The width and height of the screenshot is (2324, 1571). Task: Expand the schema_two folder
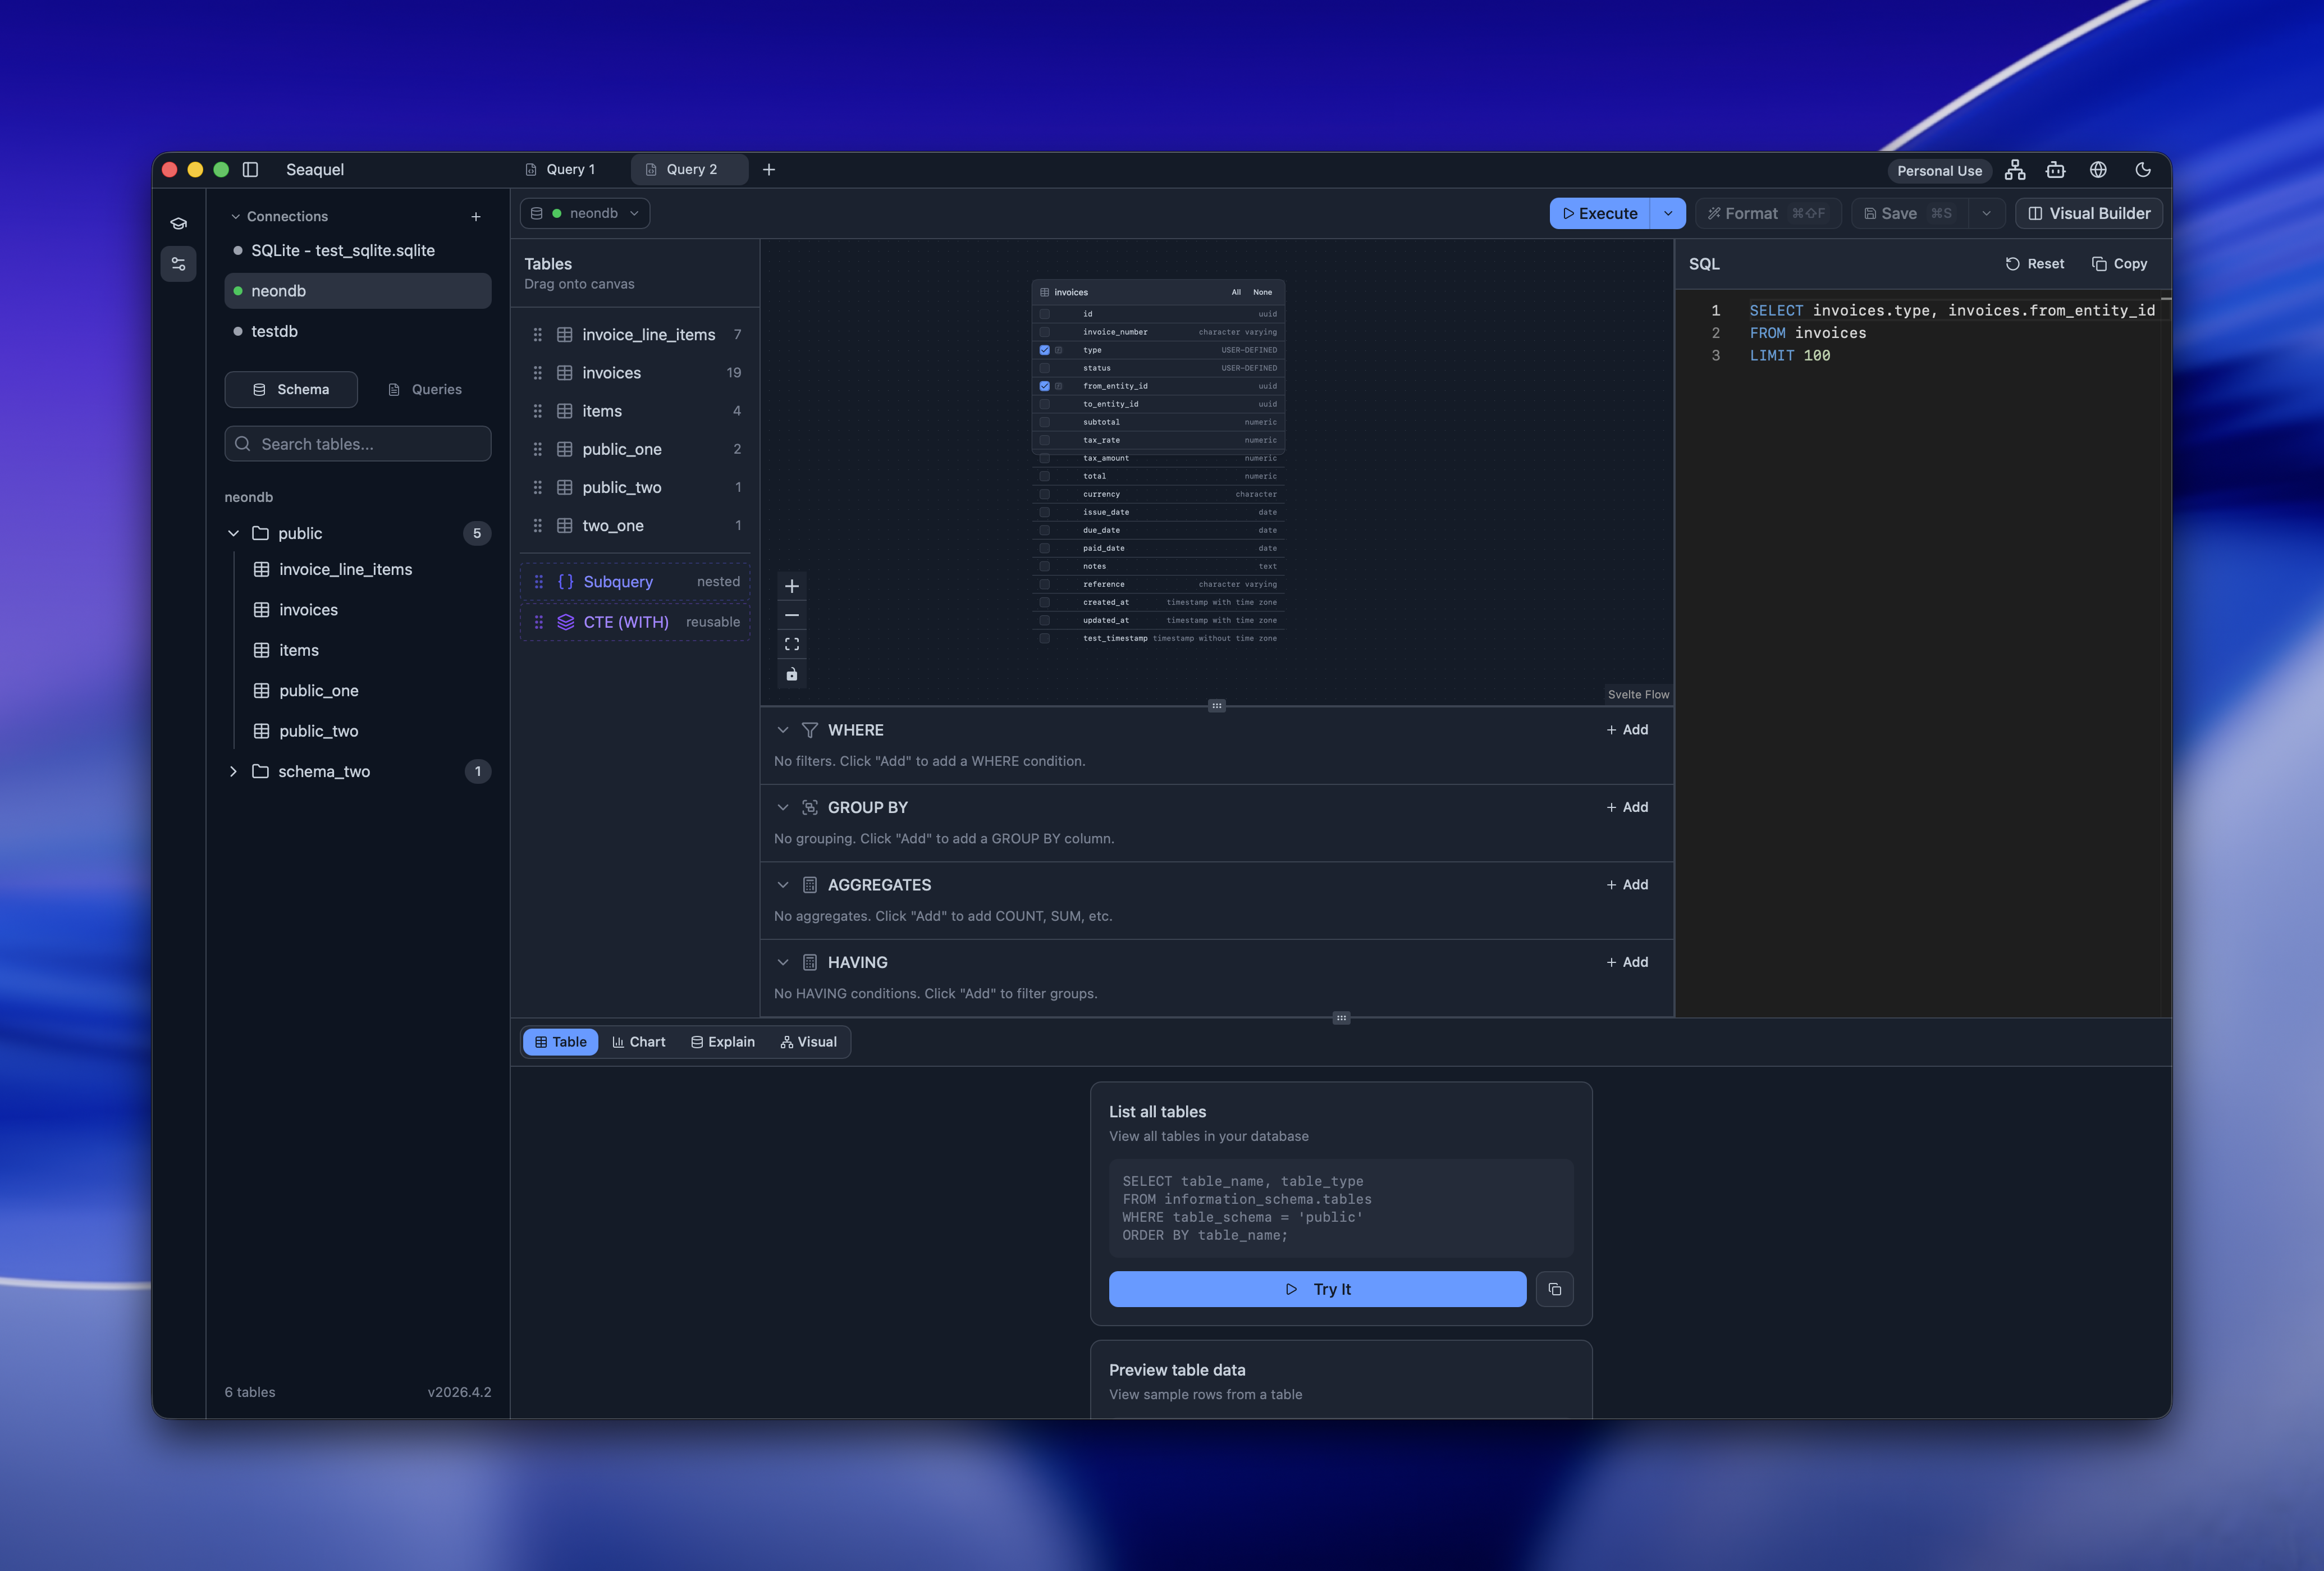(233, 771)
